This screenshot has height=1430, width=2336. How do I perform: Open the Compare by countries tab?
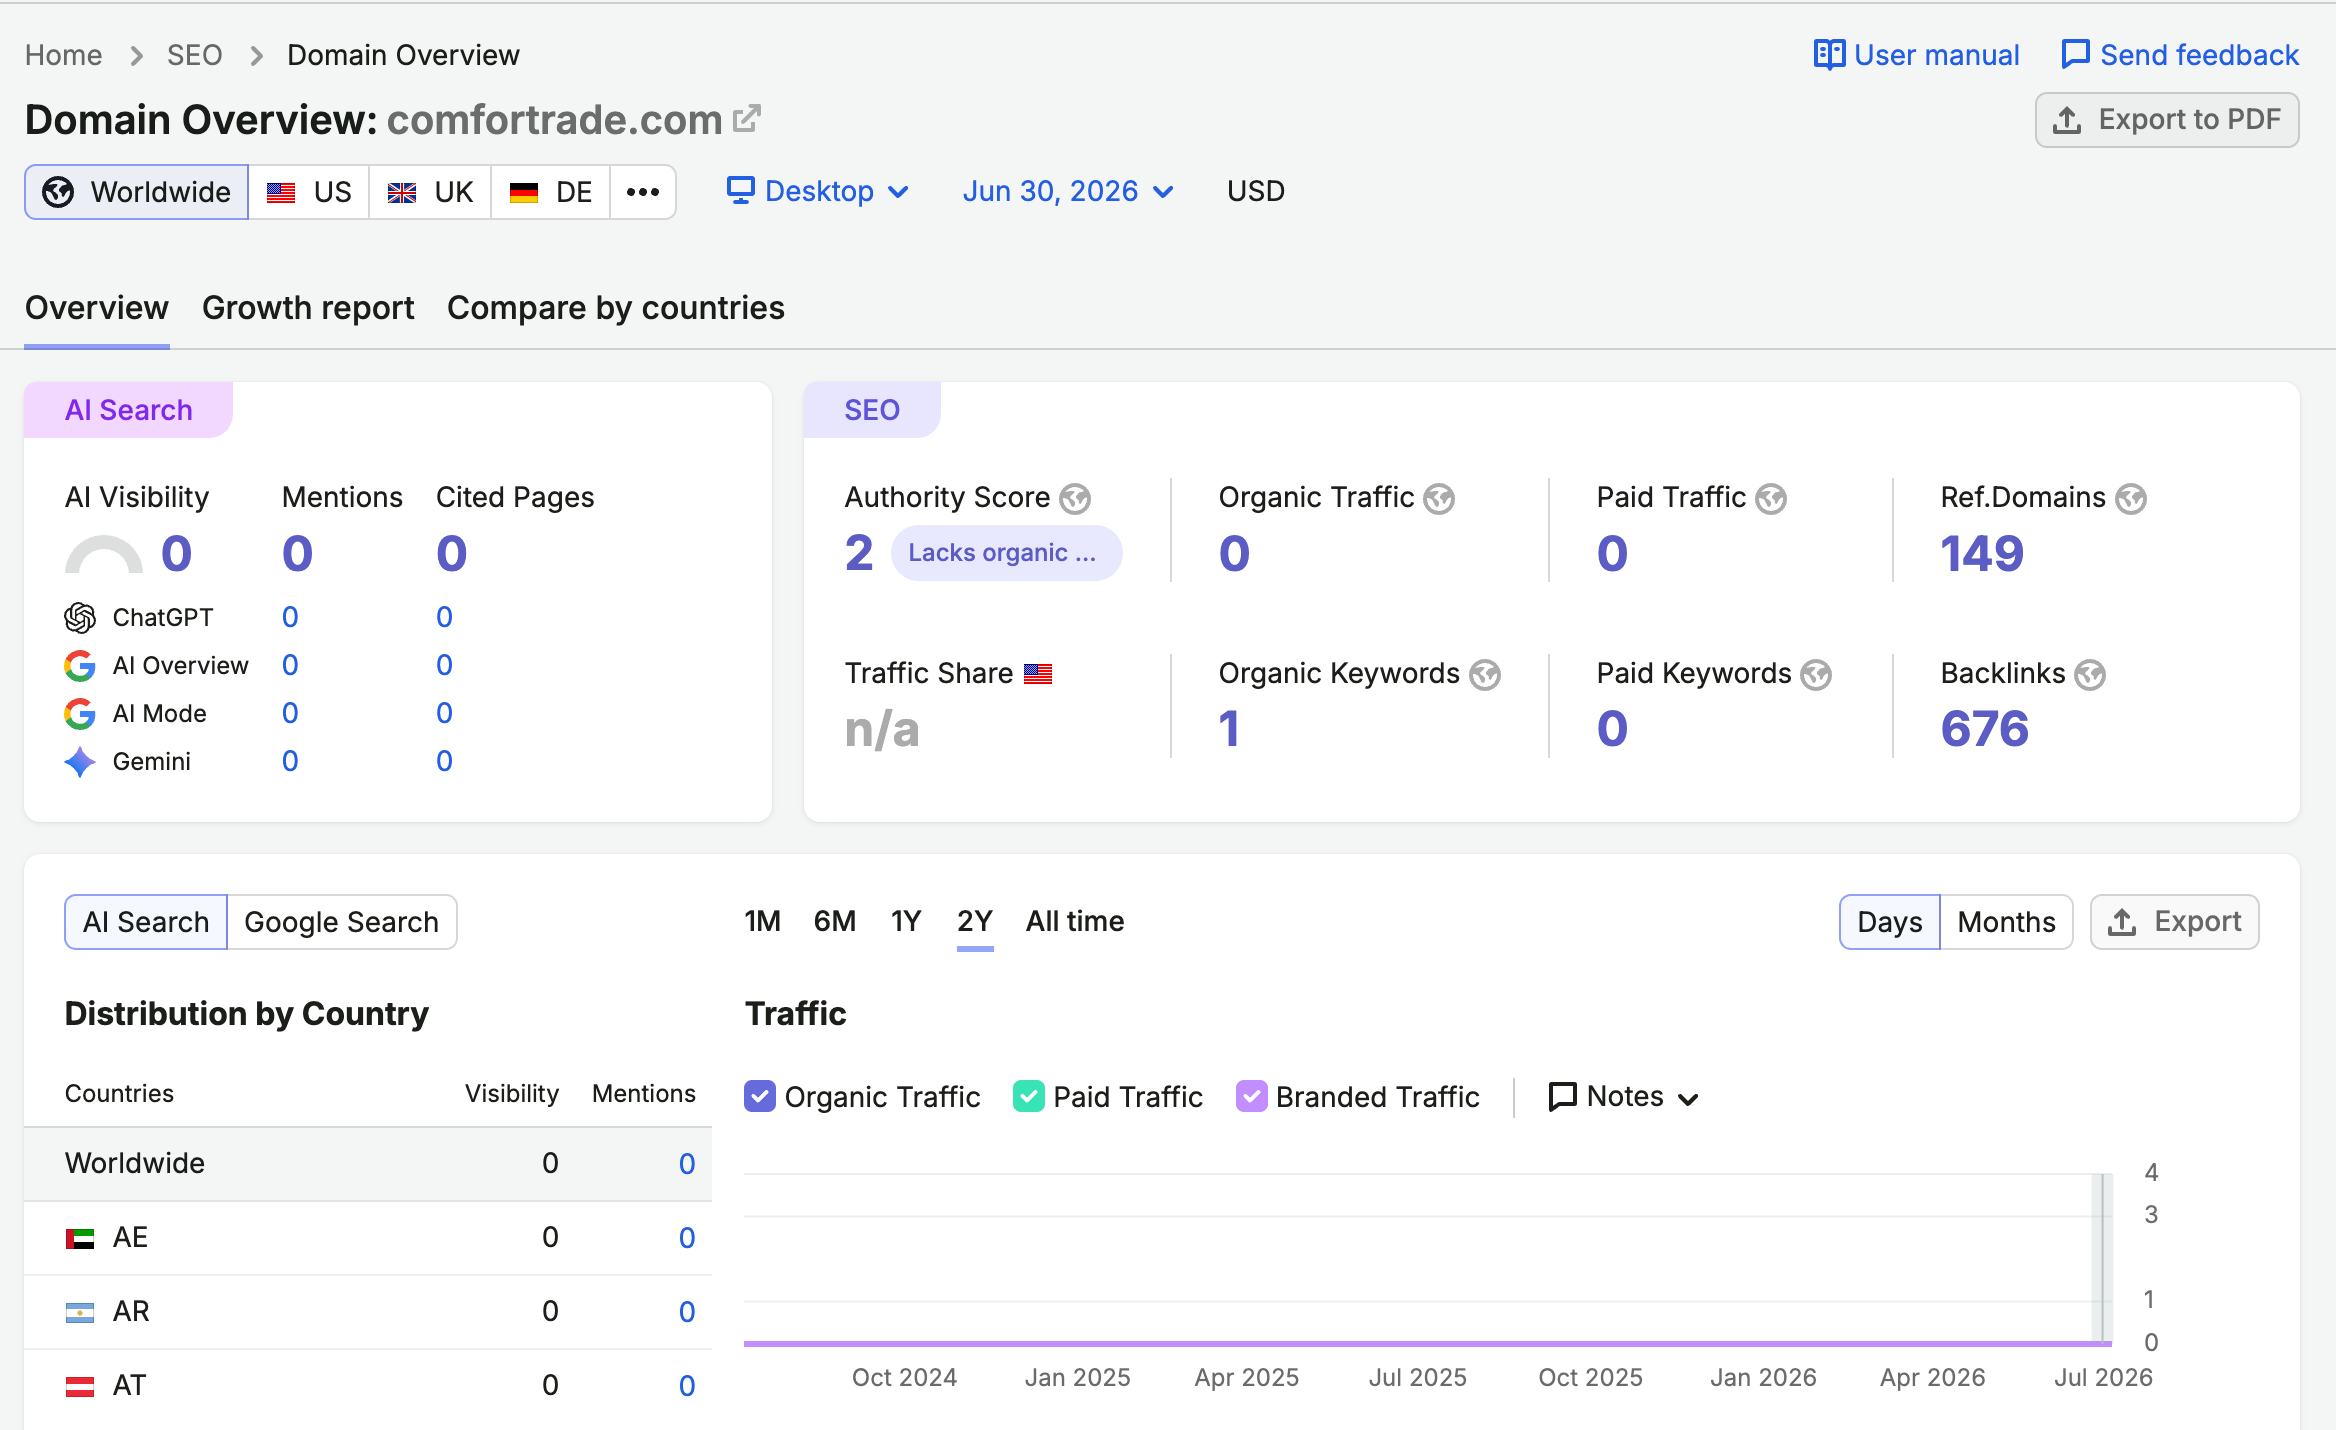tap(616, 308)
